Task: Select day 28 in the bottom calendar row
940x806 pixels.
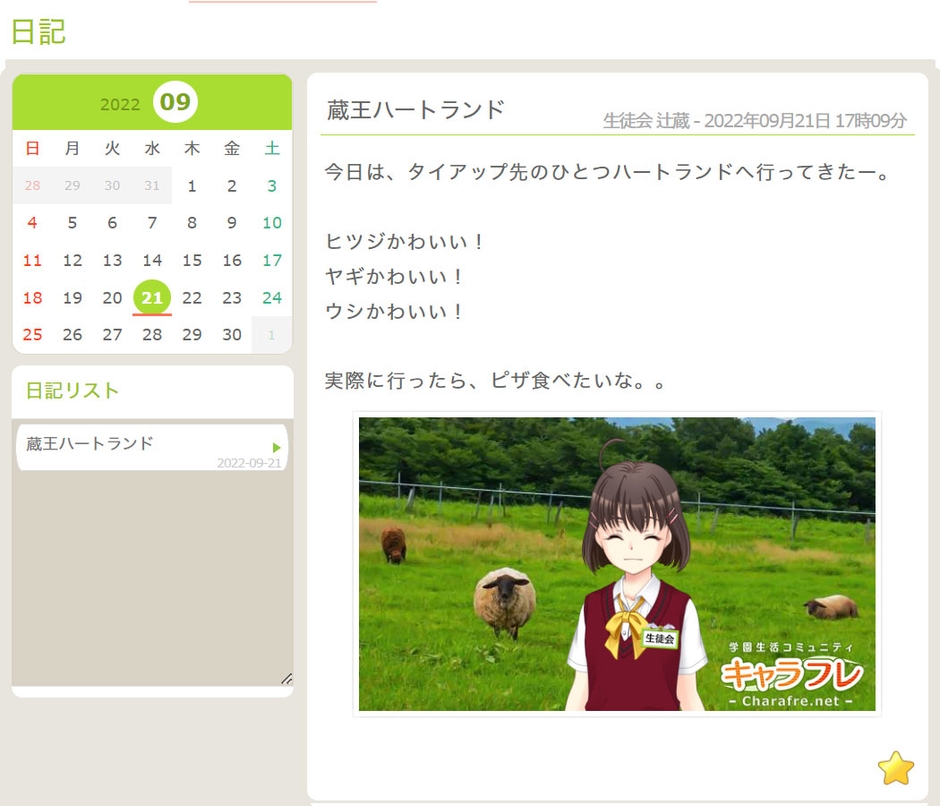Action: [x=152, y=335]
